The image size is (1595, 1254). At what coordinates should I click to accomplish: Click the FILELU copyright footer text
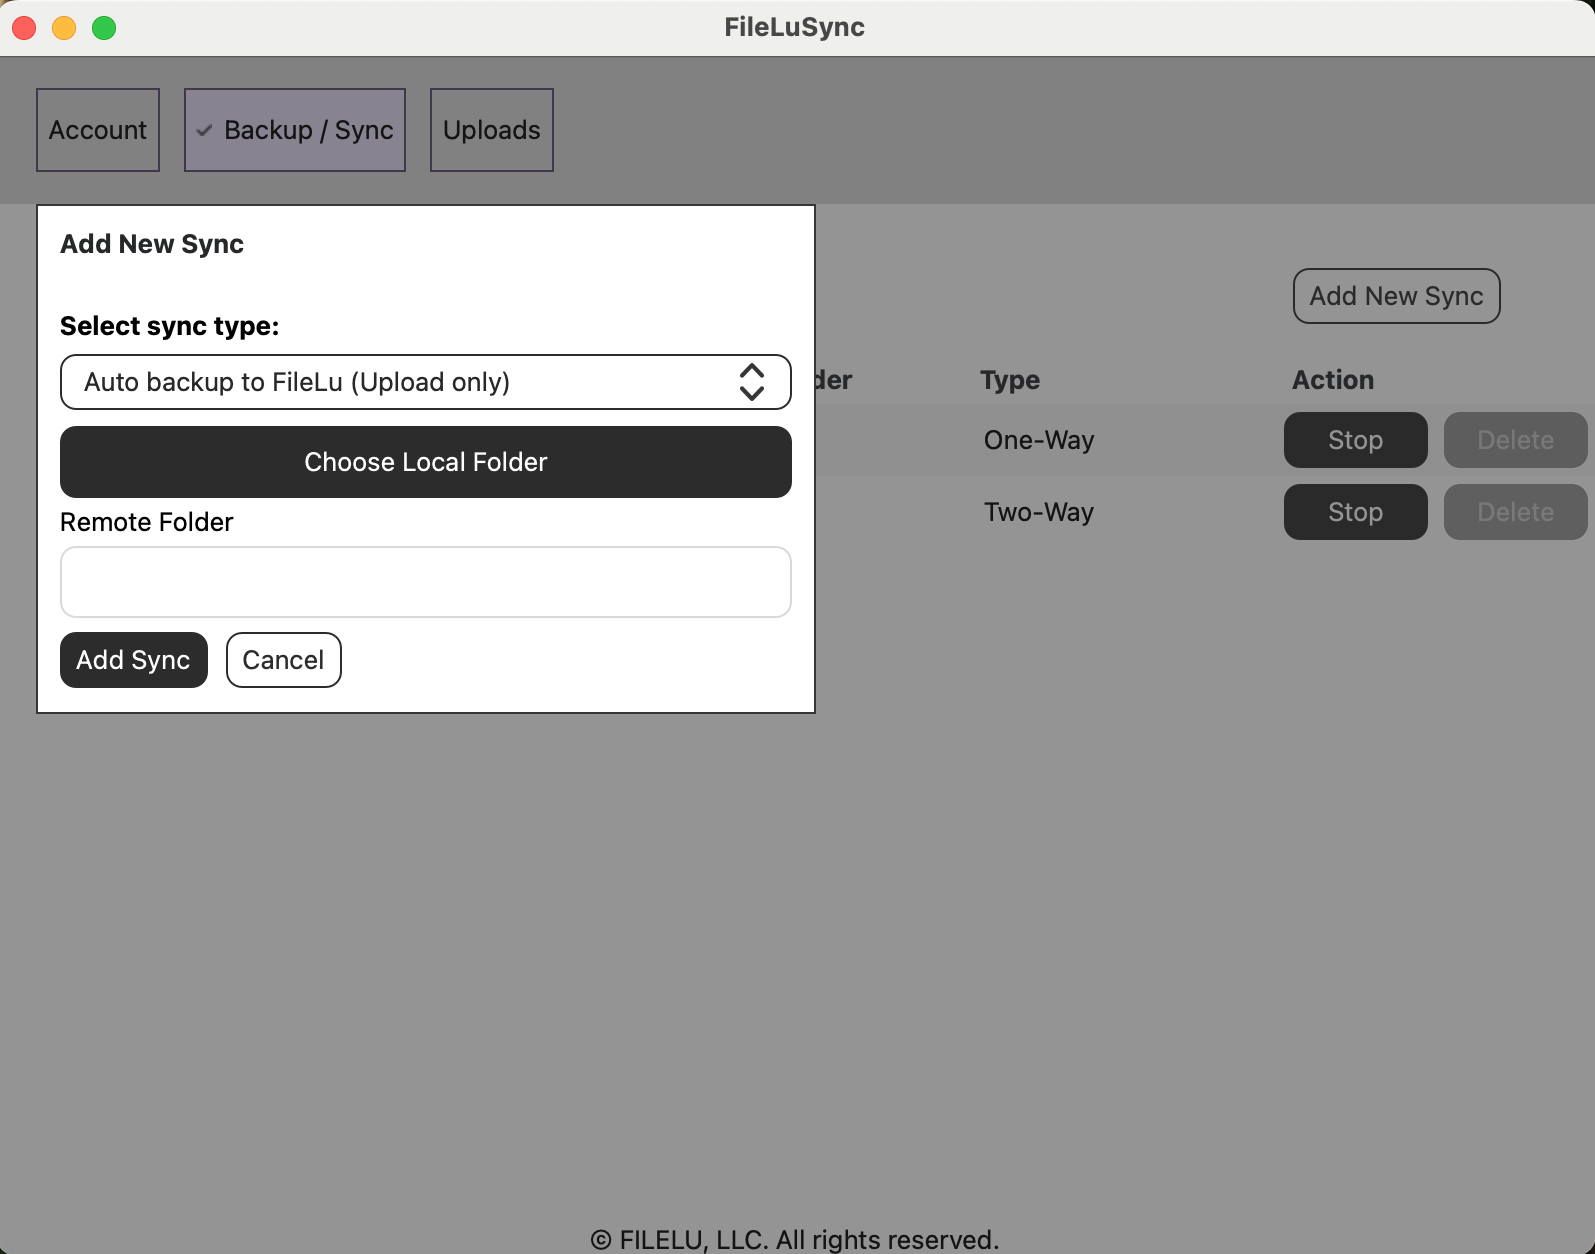pyautogui.click(x=795, y=1240)
